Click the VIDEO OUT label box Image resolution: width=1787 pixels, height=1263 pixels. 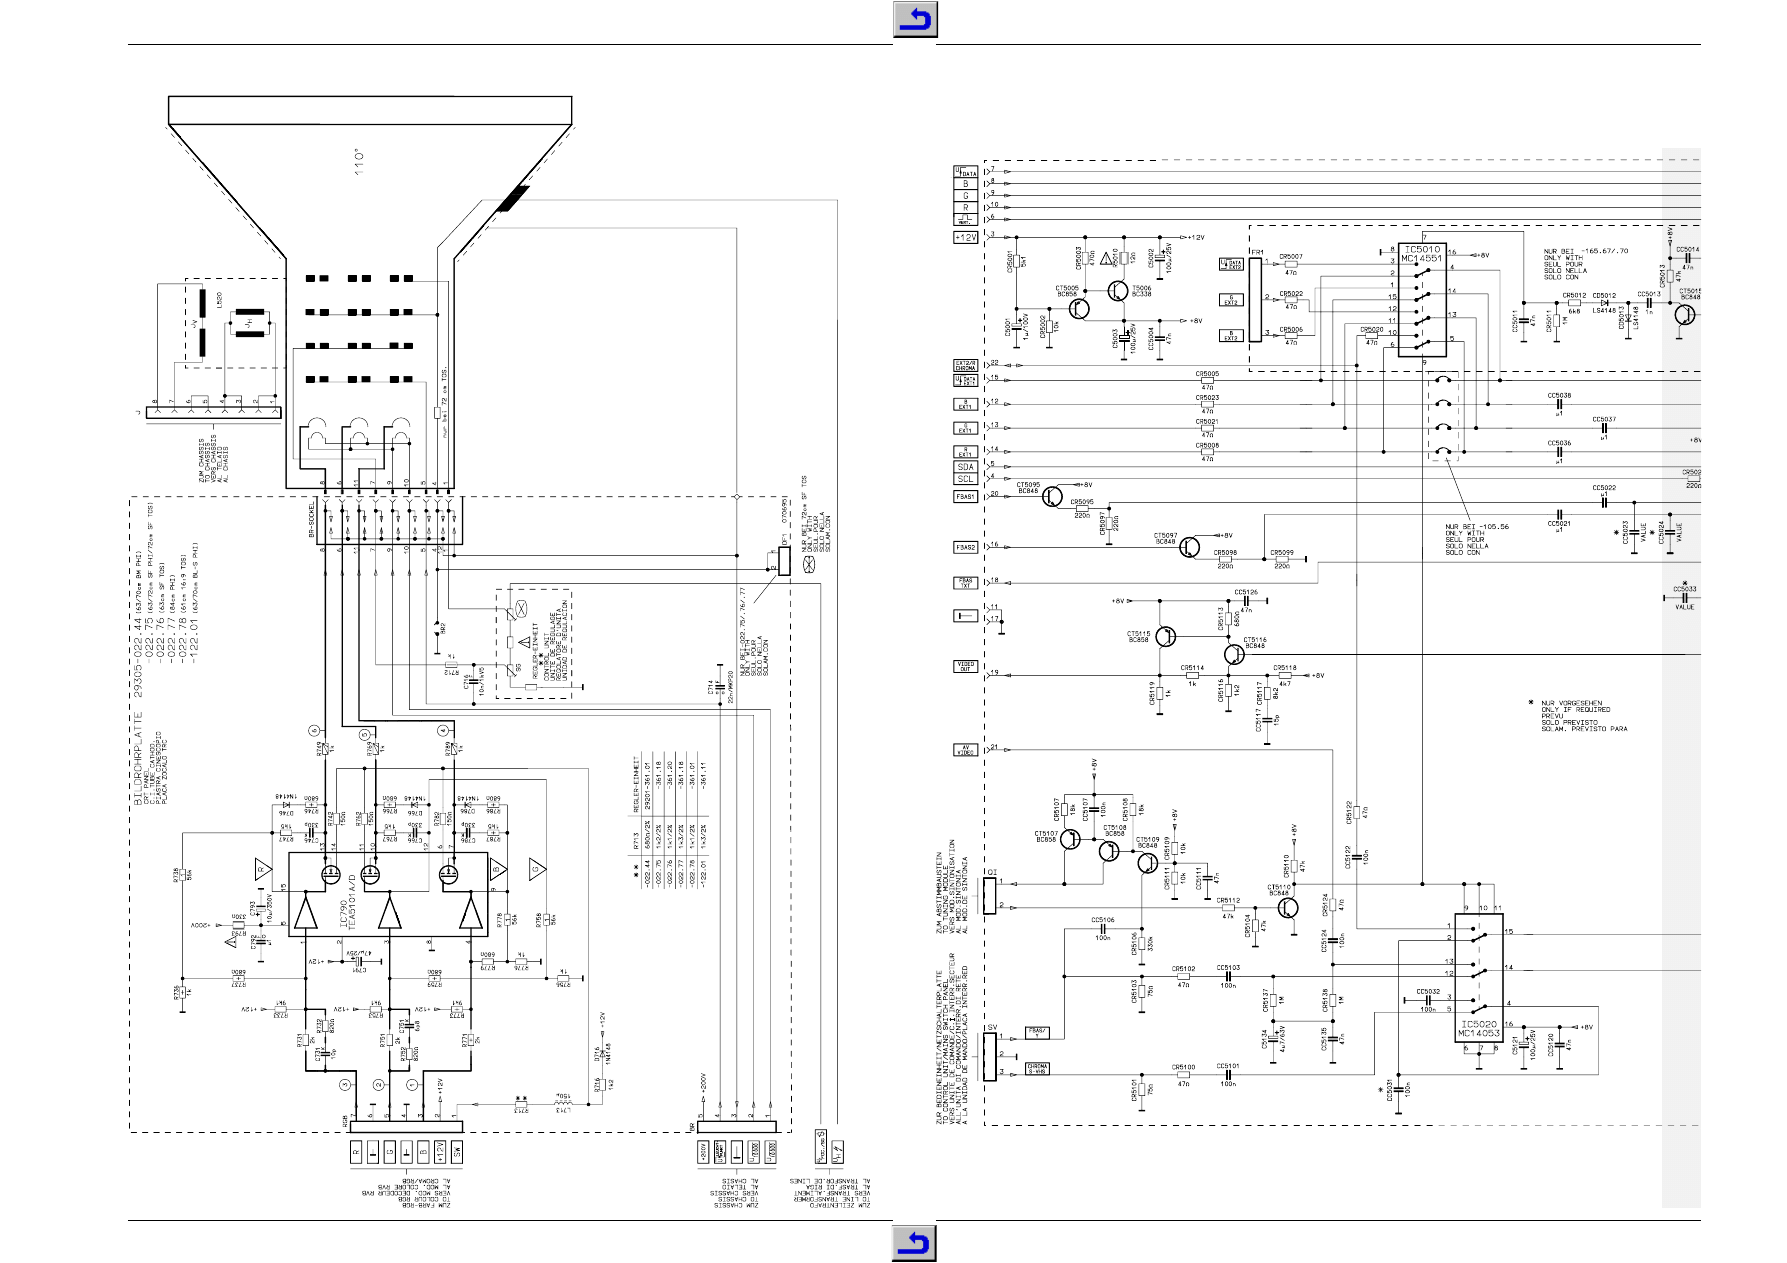[x=965, y=666]
